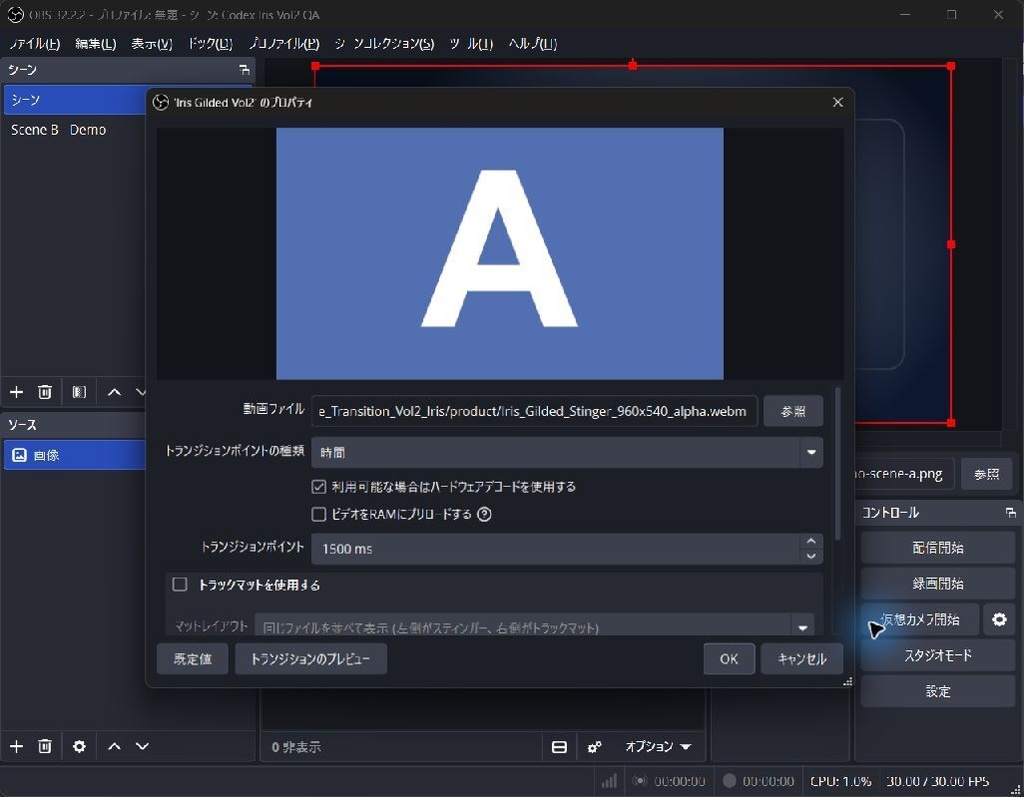Click the stinger preview thumbnail showing A
The width and height of the screenshot is (1024, 797).
[500, 253]
